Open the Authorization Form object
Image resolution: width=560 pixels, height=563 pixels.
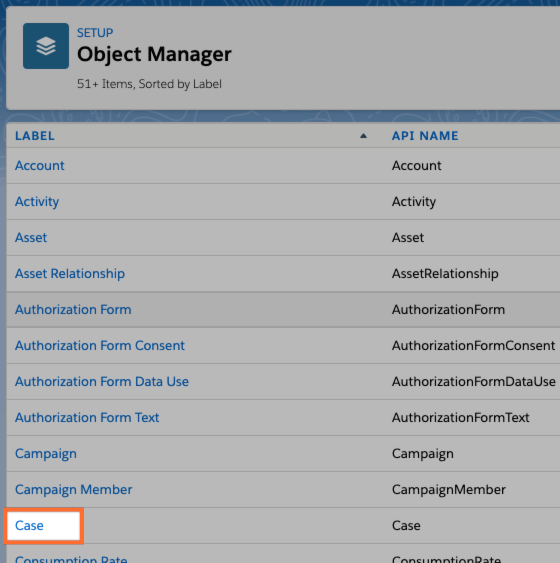(x=73, y=310)
